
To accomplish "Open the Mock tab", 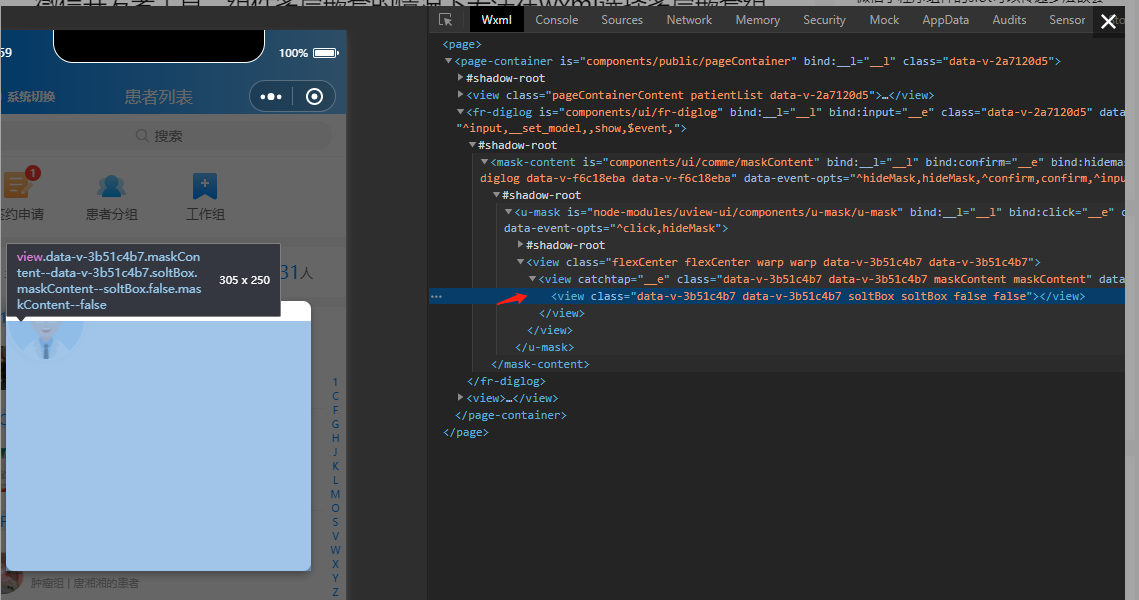I will [884, 20].
